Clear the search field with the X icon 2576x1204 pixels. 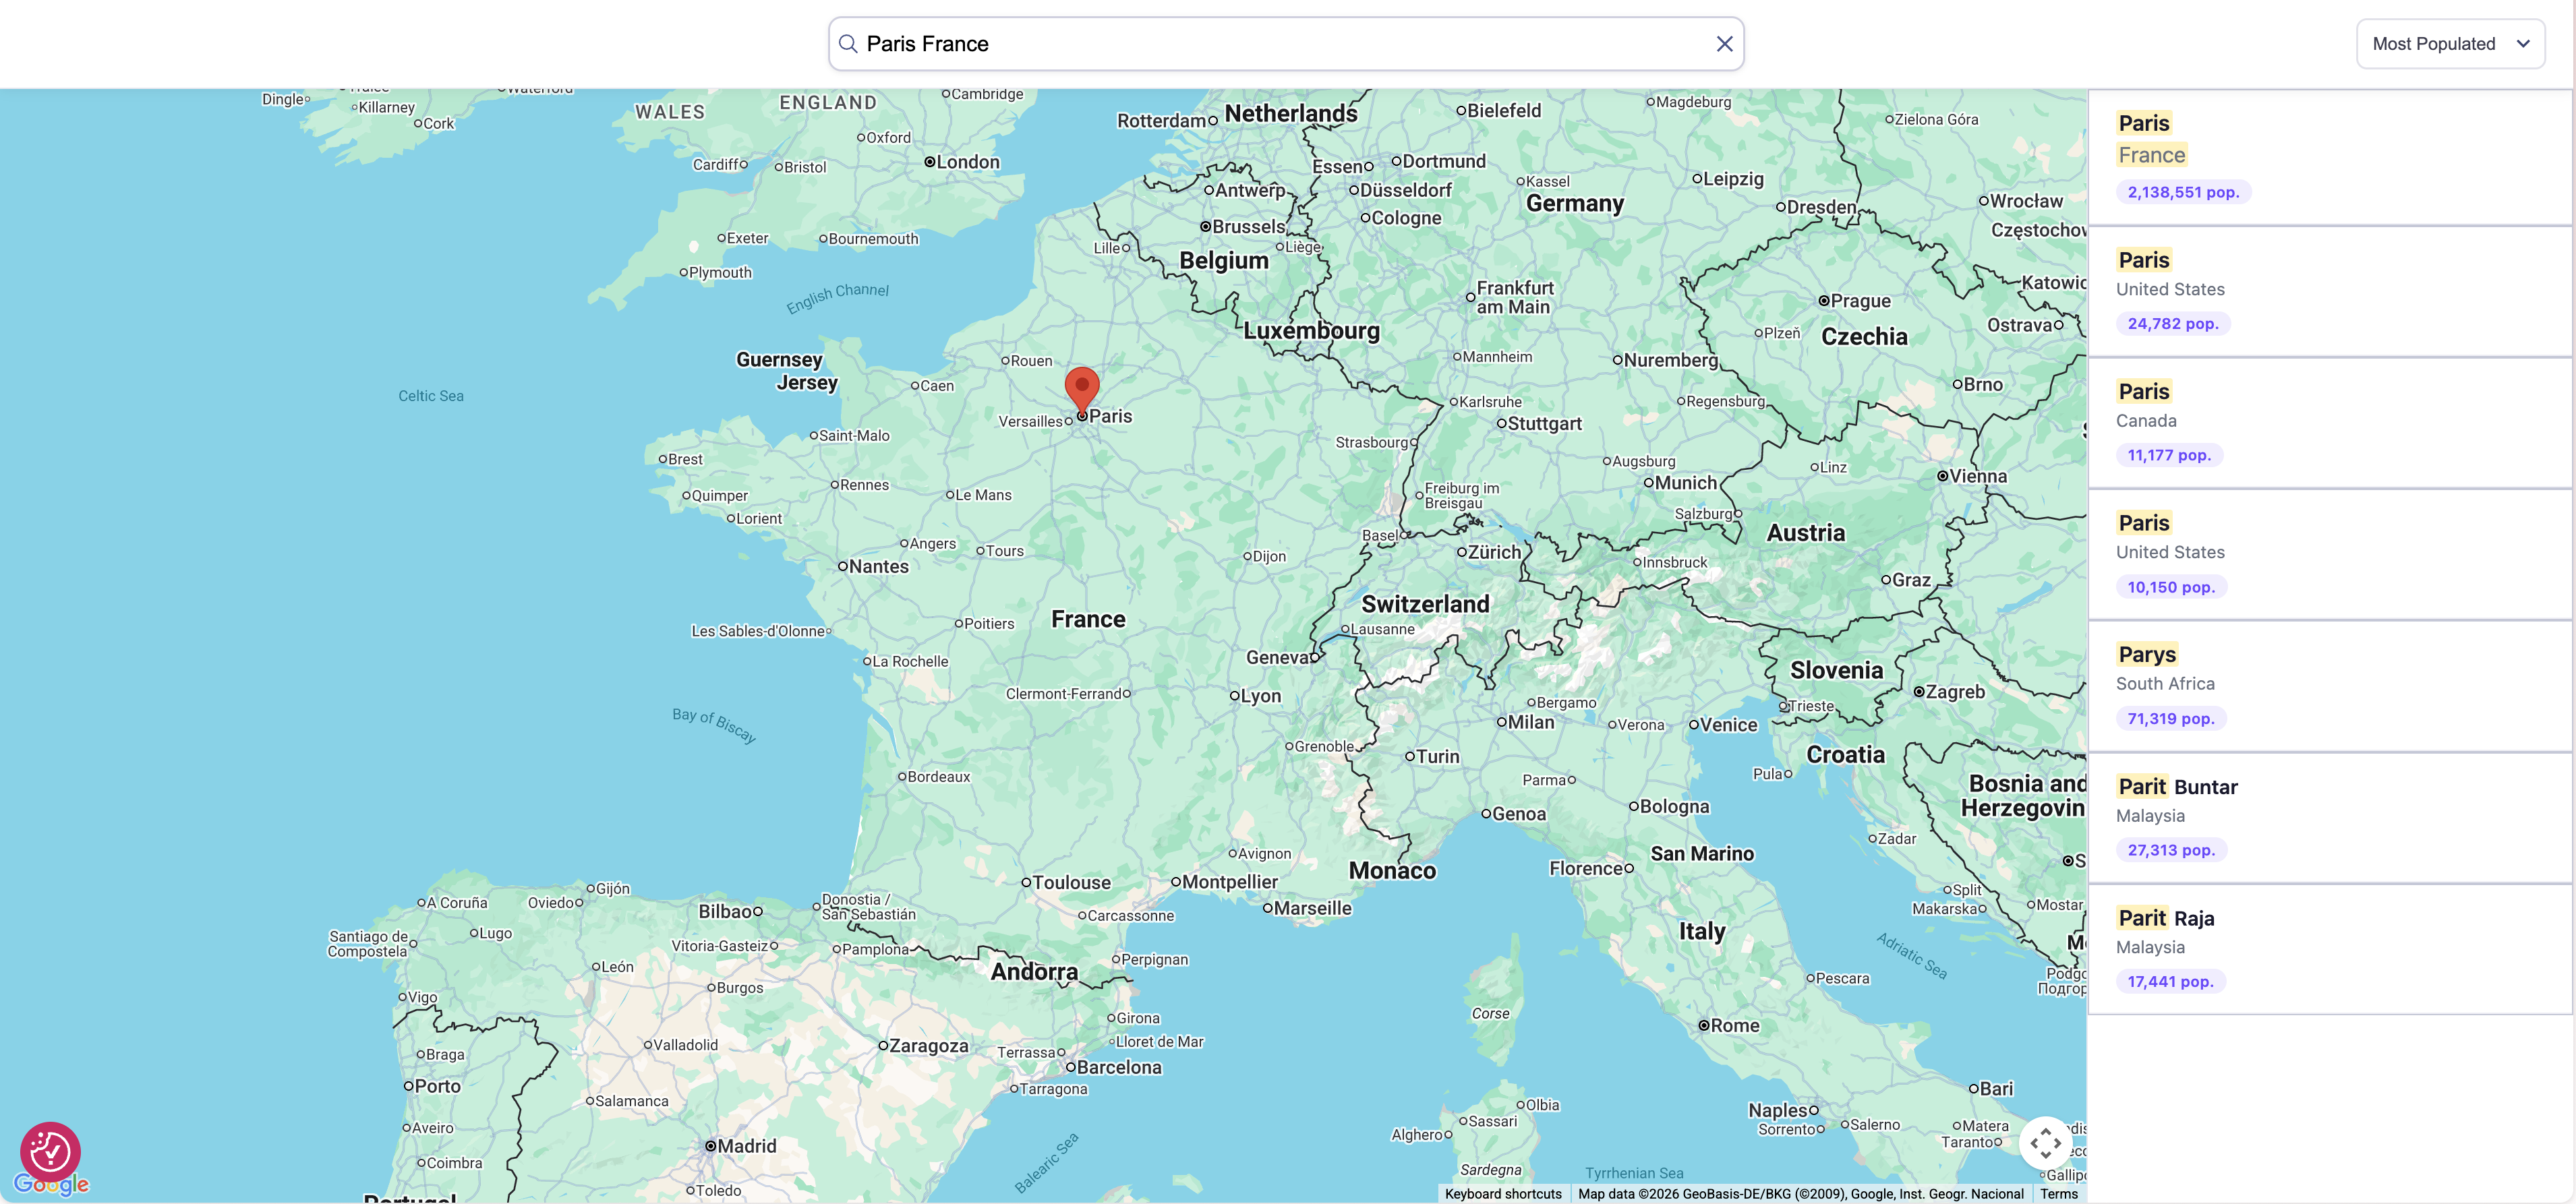pyautogui.click(x=1724, y=44)
